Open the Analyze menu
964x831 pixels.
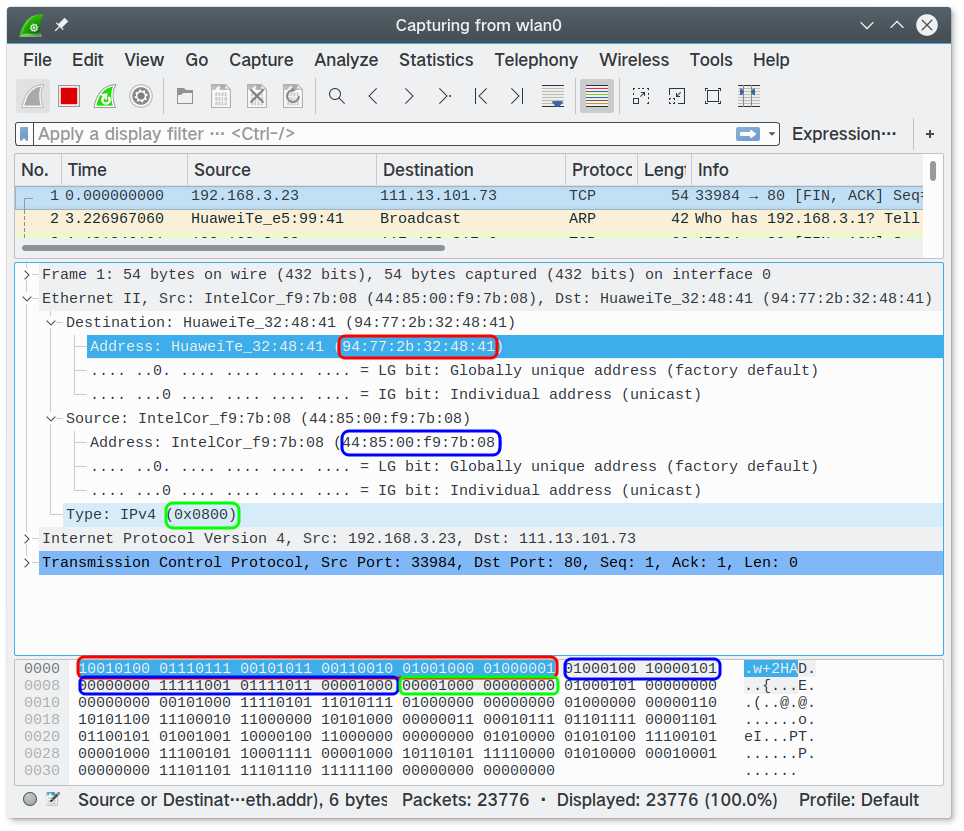pos(346,60)
